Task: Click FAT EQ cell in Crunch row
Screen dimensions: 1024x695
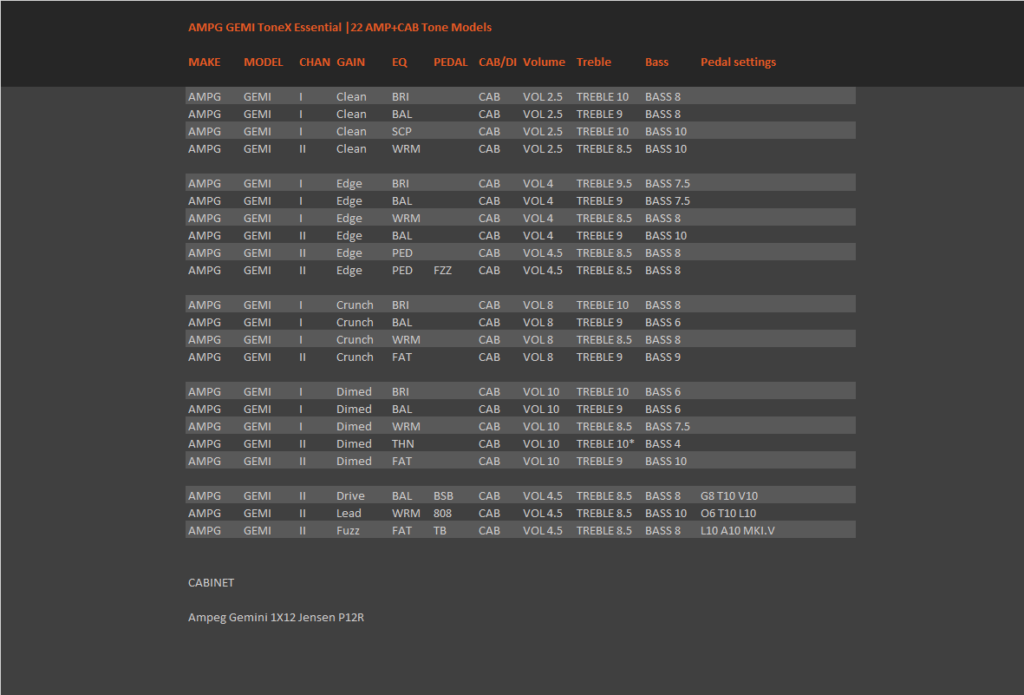Action: click(402, 357)
